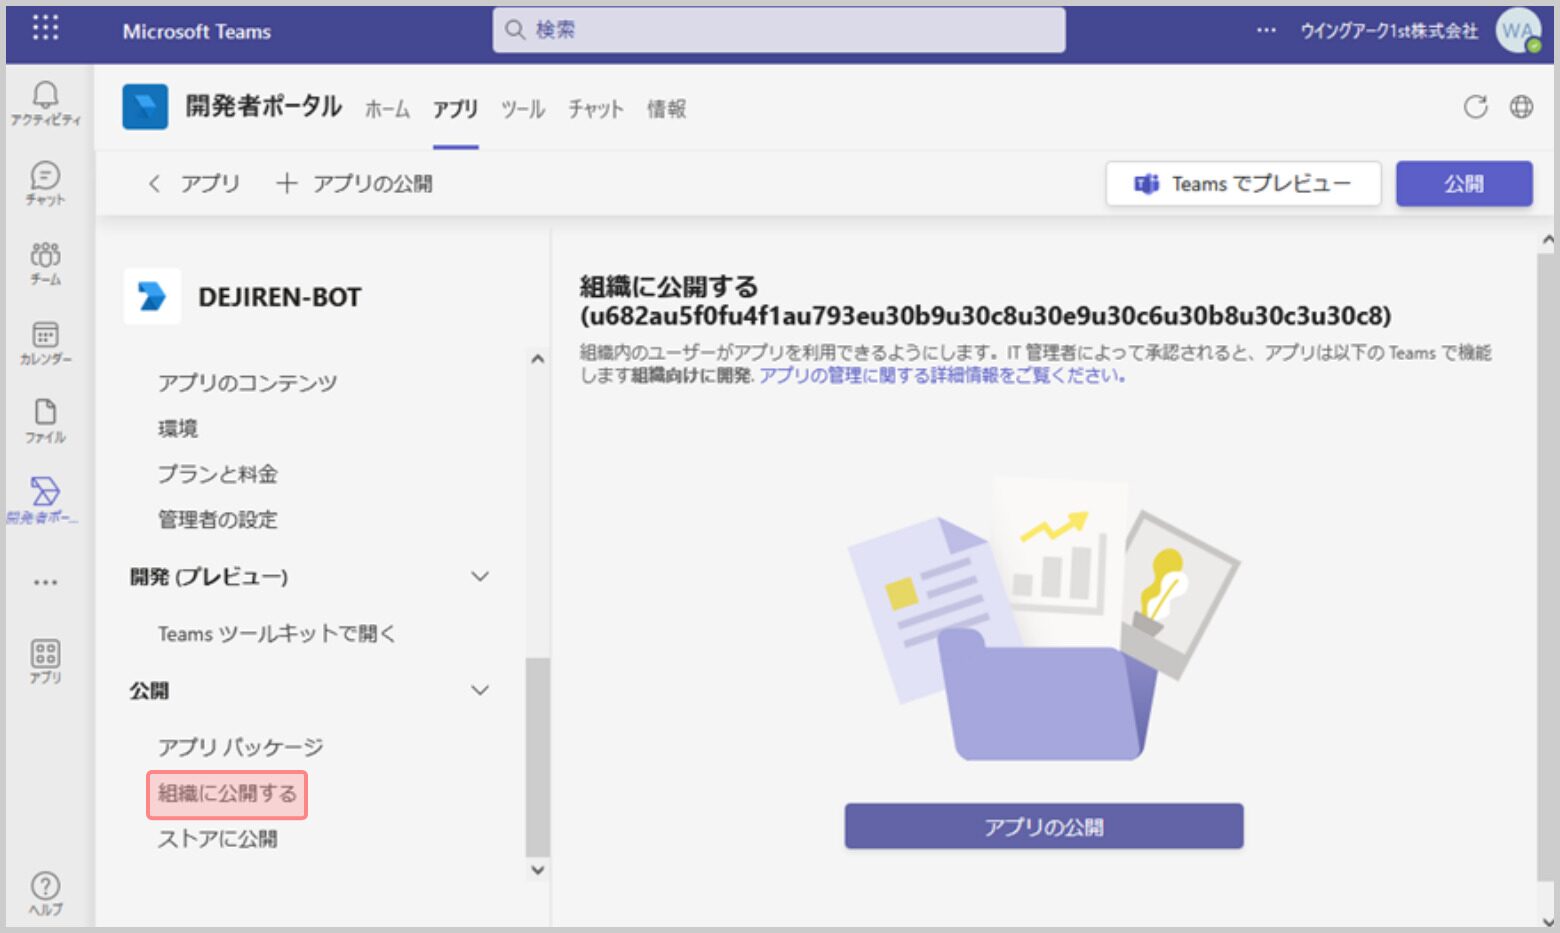Click the large アプリの公開 button
Screen dimensions: 1560x933
pyautogui.click(x=1043, y=827)
